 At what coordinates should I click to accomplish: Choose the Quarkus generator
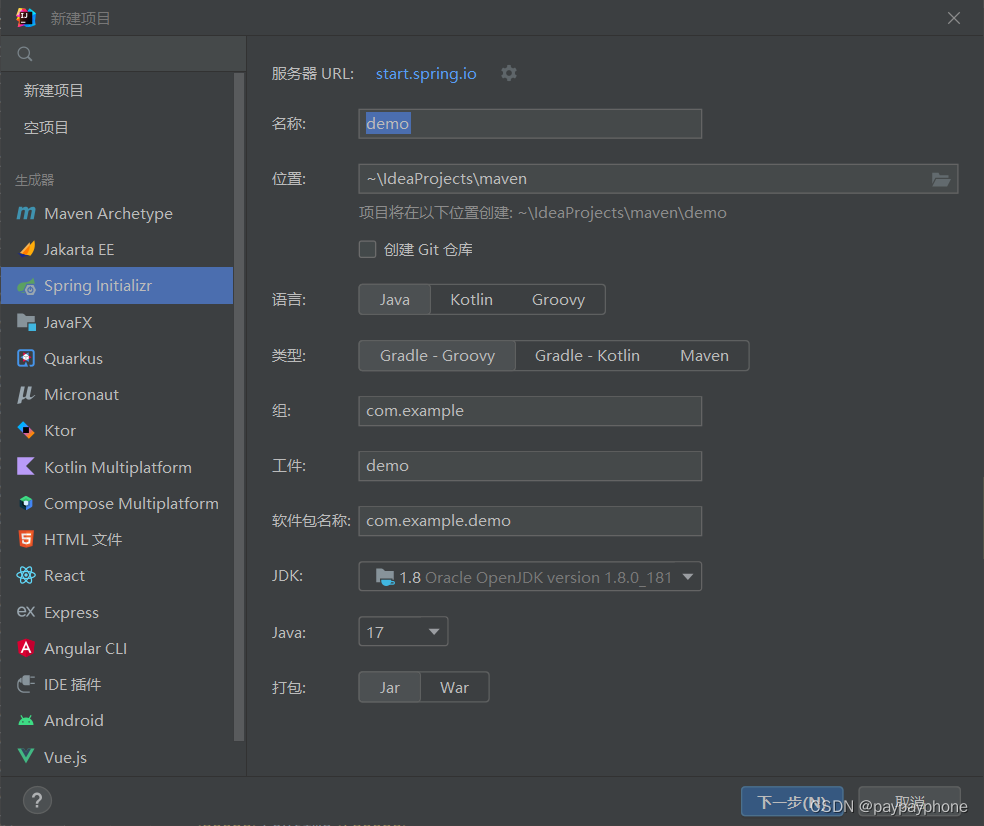(75, 358)
